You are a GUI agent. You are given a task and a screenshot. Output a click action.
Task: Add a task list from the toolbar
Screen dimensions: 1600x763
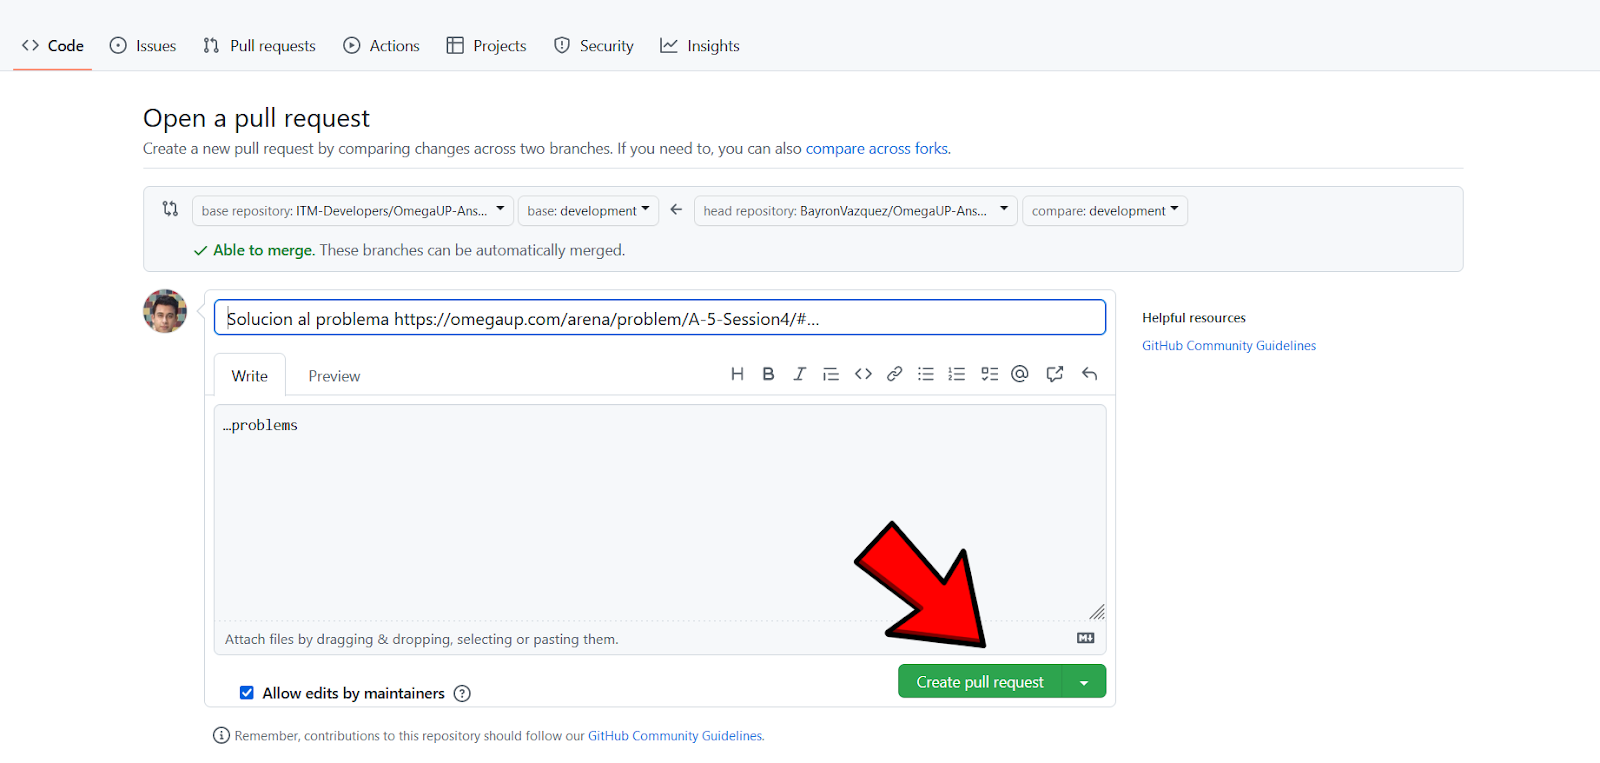pos(989,374)
